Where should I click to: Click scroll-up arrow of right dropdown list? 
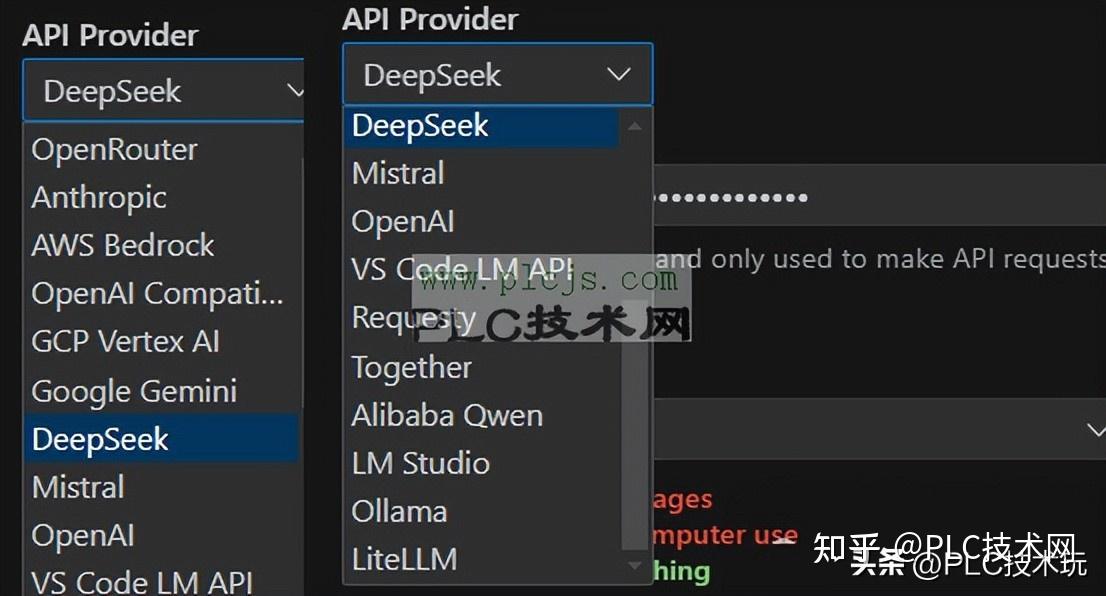coord(635,126)
